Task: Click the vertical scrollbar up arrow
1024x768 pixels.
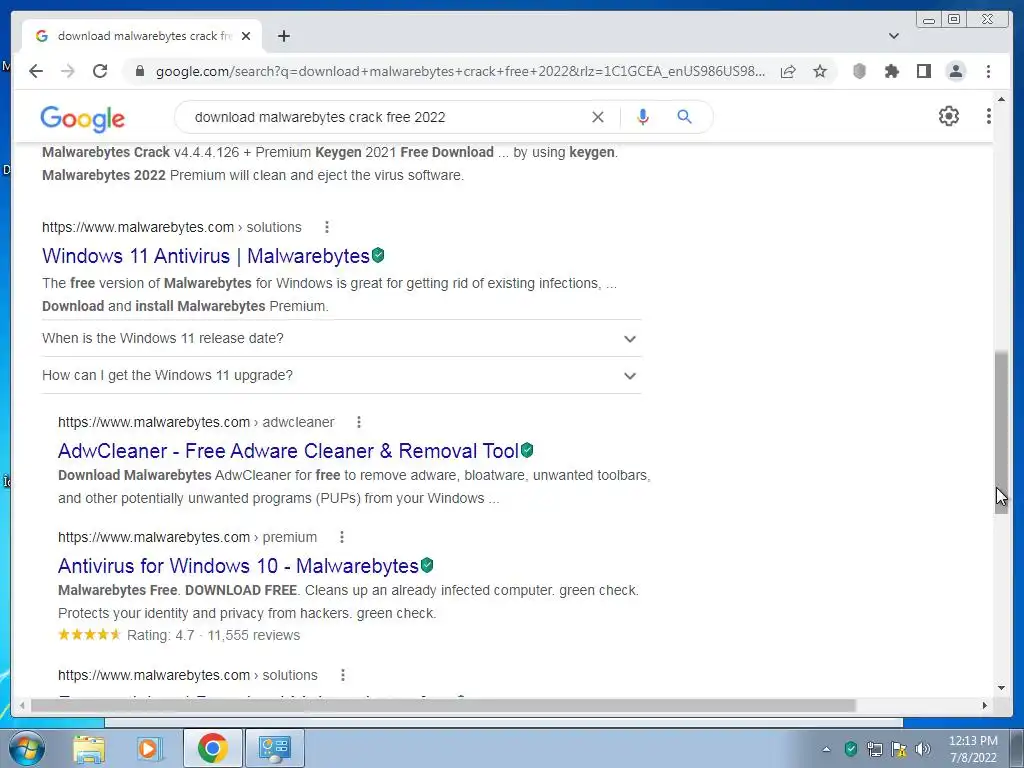Action: (1001, 100)
